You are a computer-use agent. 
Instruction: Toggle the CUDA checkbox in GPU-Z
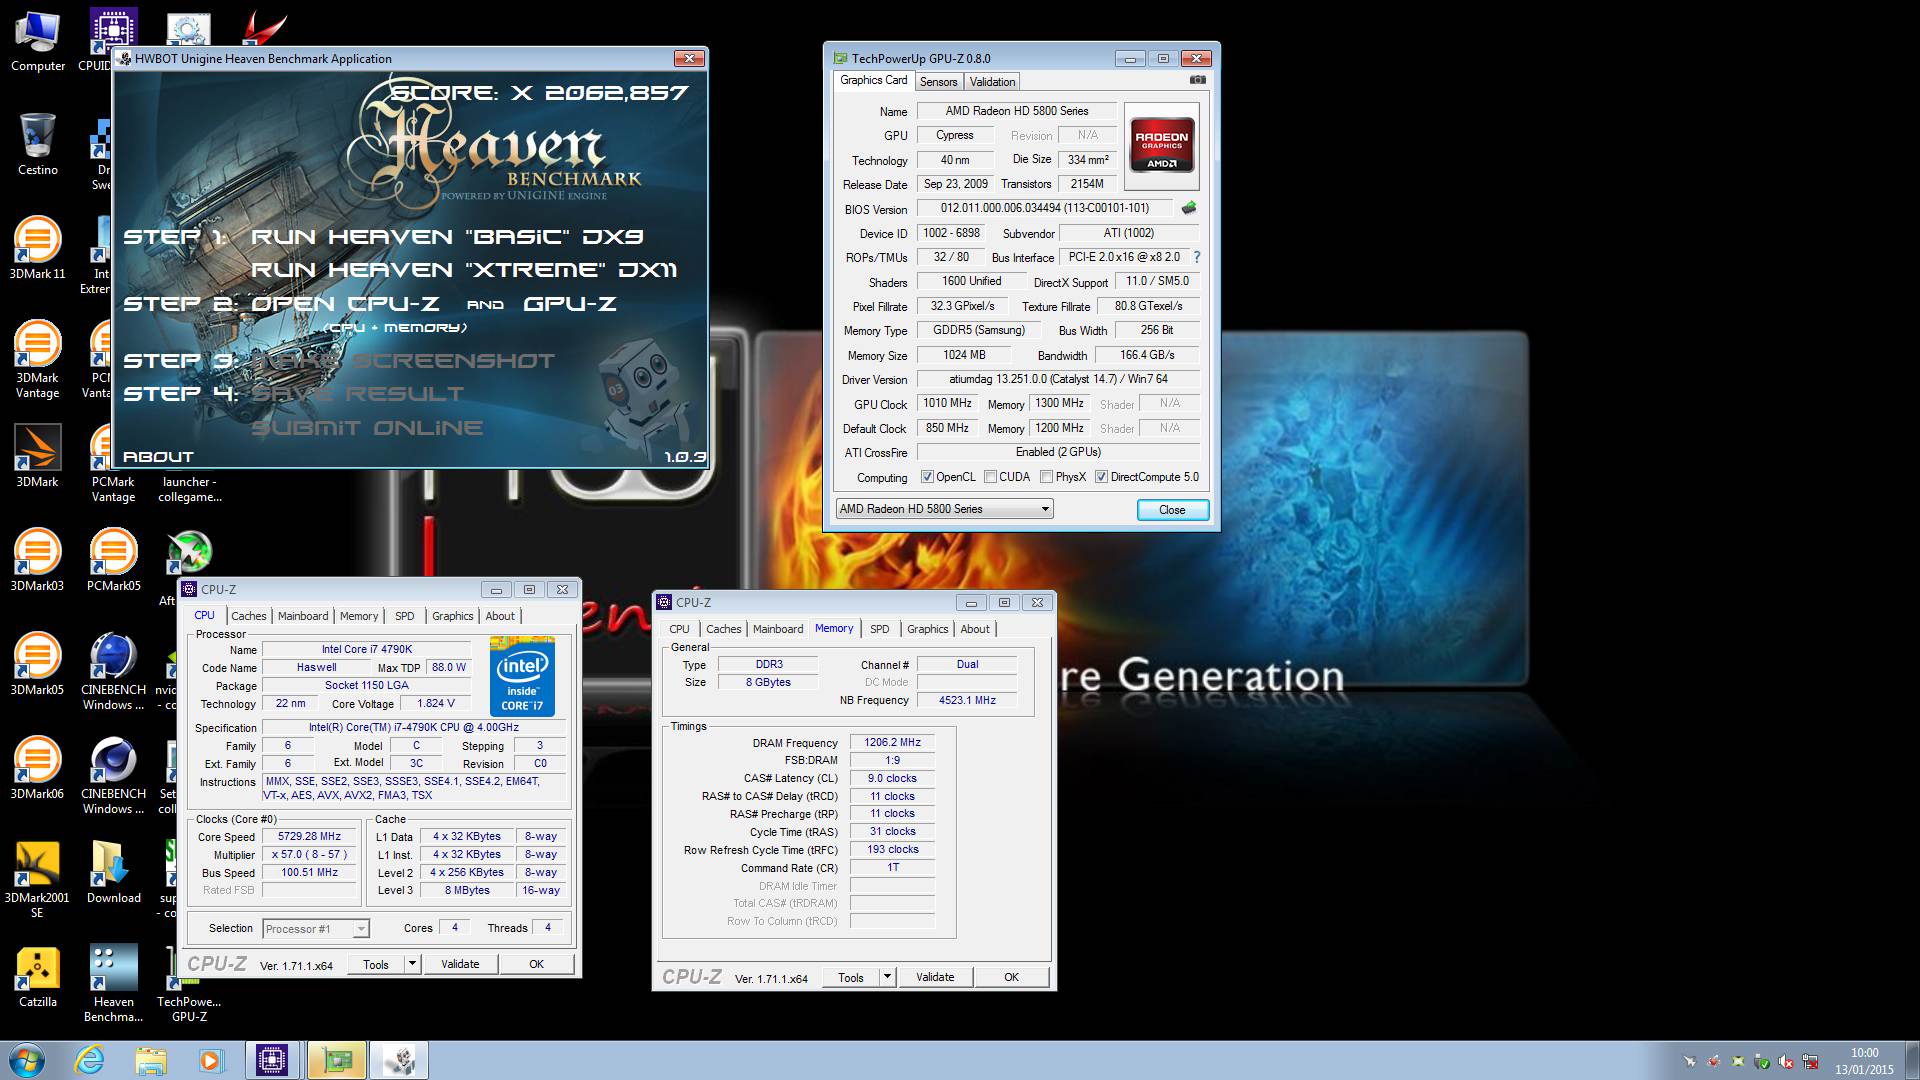point(990,477)
